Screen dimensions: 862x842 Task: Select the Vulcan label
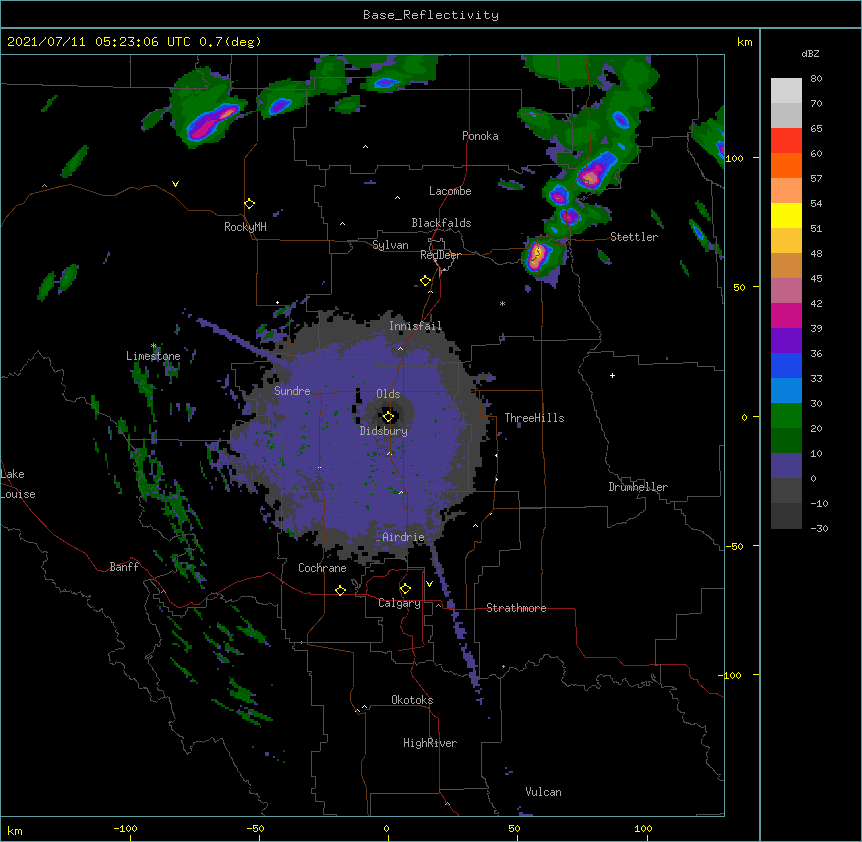click(543, 792)
